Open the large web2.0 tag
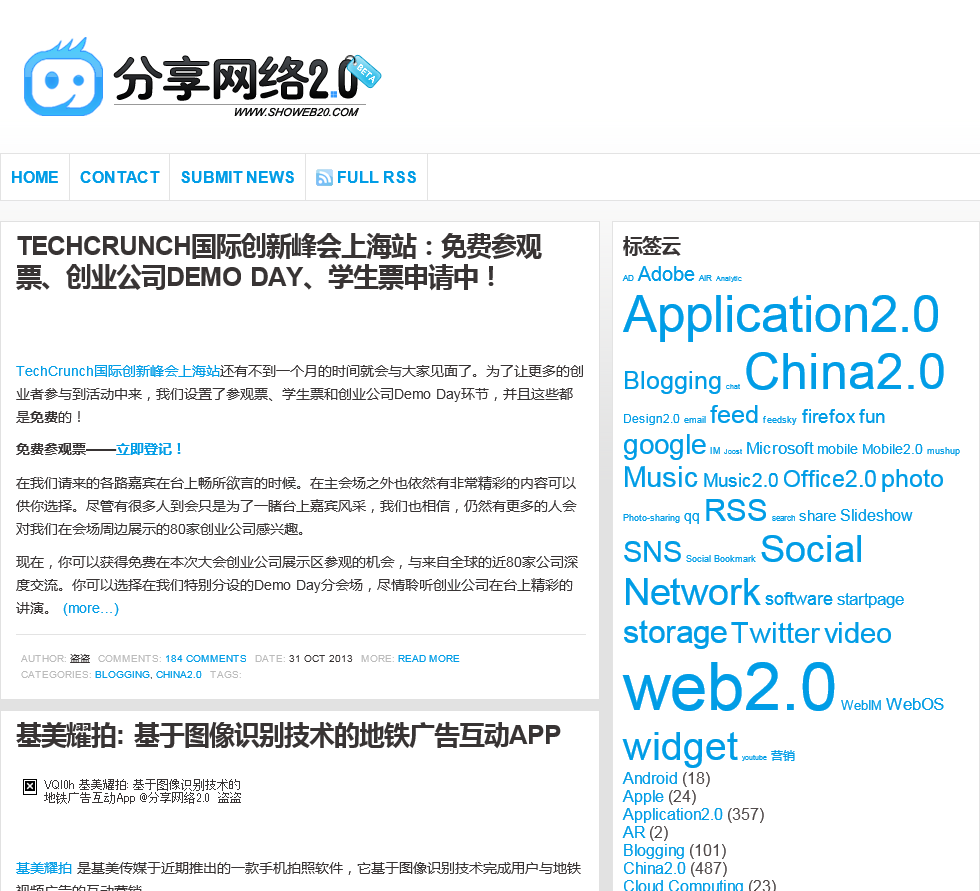The image size is (980, 891). tap(729, 687)
